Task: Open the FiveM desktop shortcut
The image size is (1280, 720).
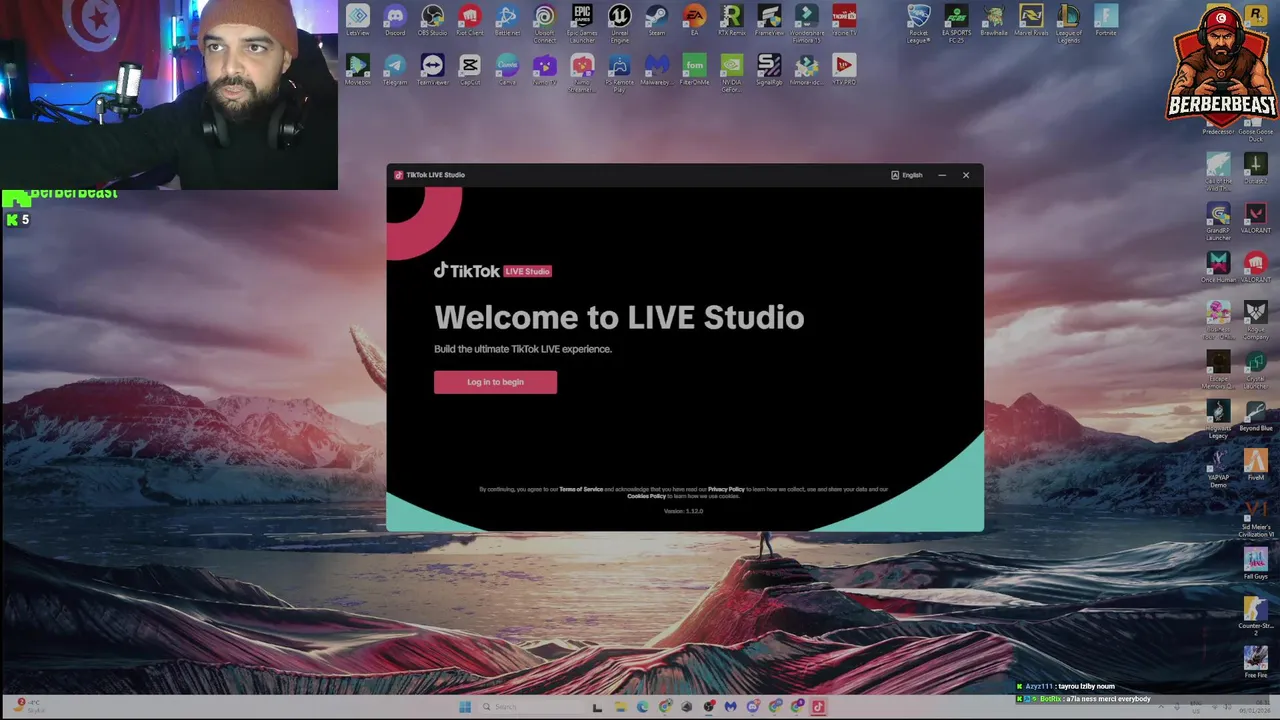Action: tap(1255, 465)
